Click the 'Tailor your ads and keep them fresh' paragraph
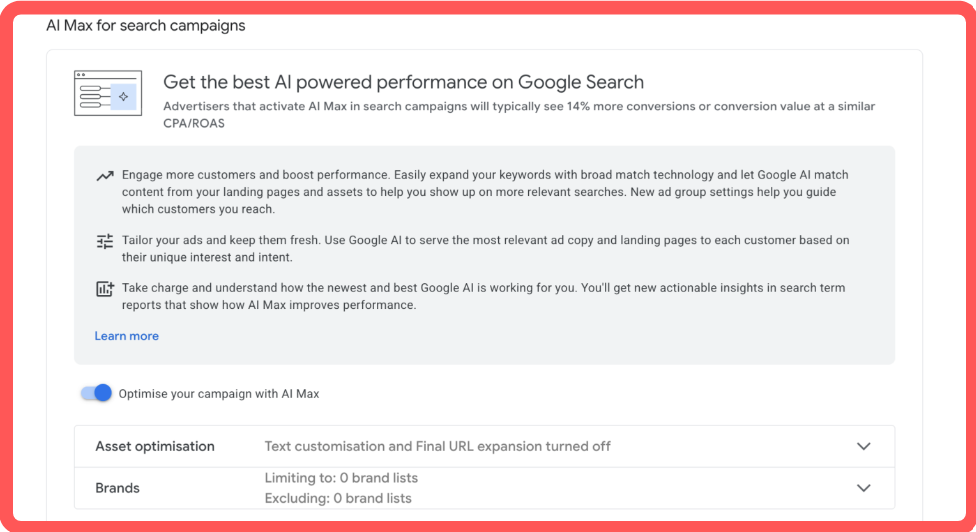 (x=486, y=248)
